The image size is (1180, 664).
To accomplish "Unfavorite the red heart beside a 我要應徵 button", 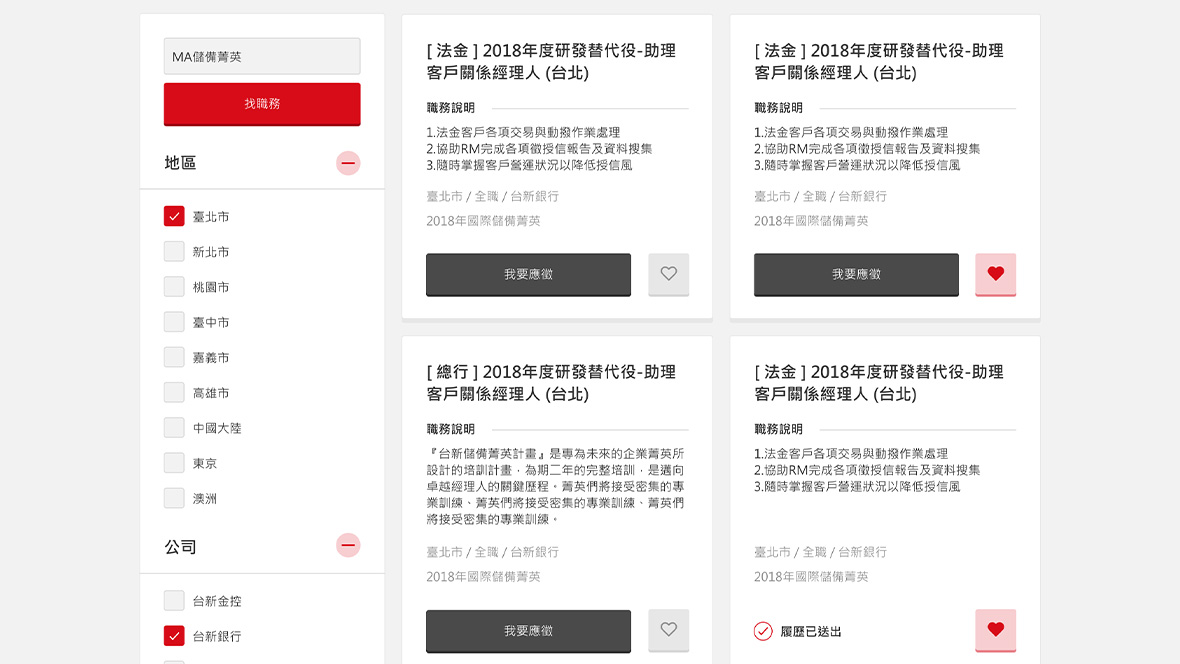I will click(x=995, y=274).
